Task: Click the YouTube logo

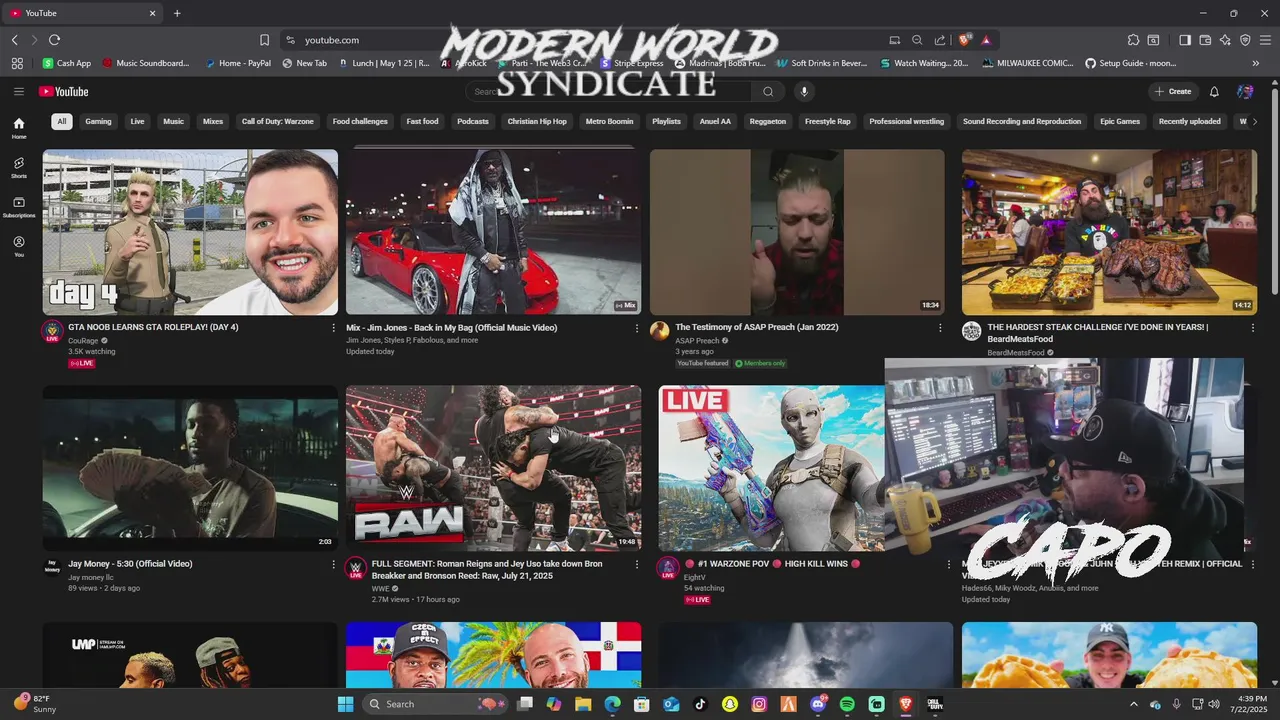Action: tap(64, 91)
